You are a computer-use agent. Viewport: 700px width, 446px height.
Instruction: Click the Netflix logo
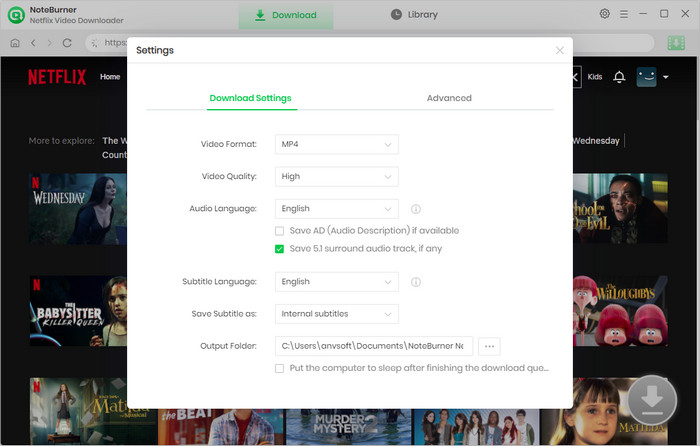[x=57, y=77]
